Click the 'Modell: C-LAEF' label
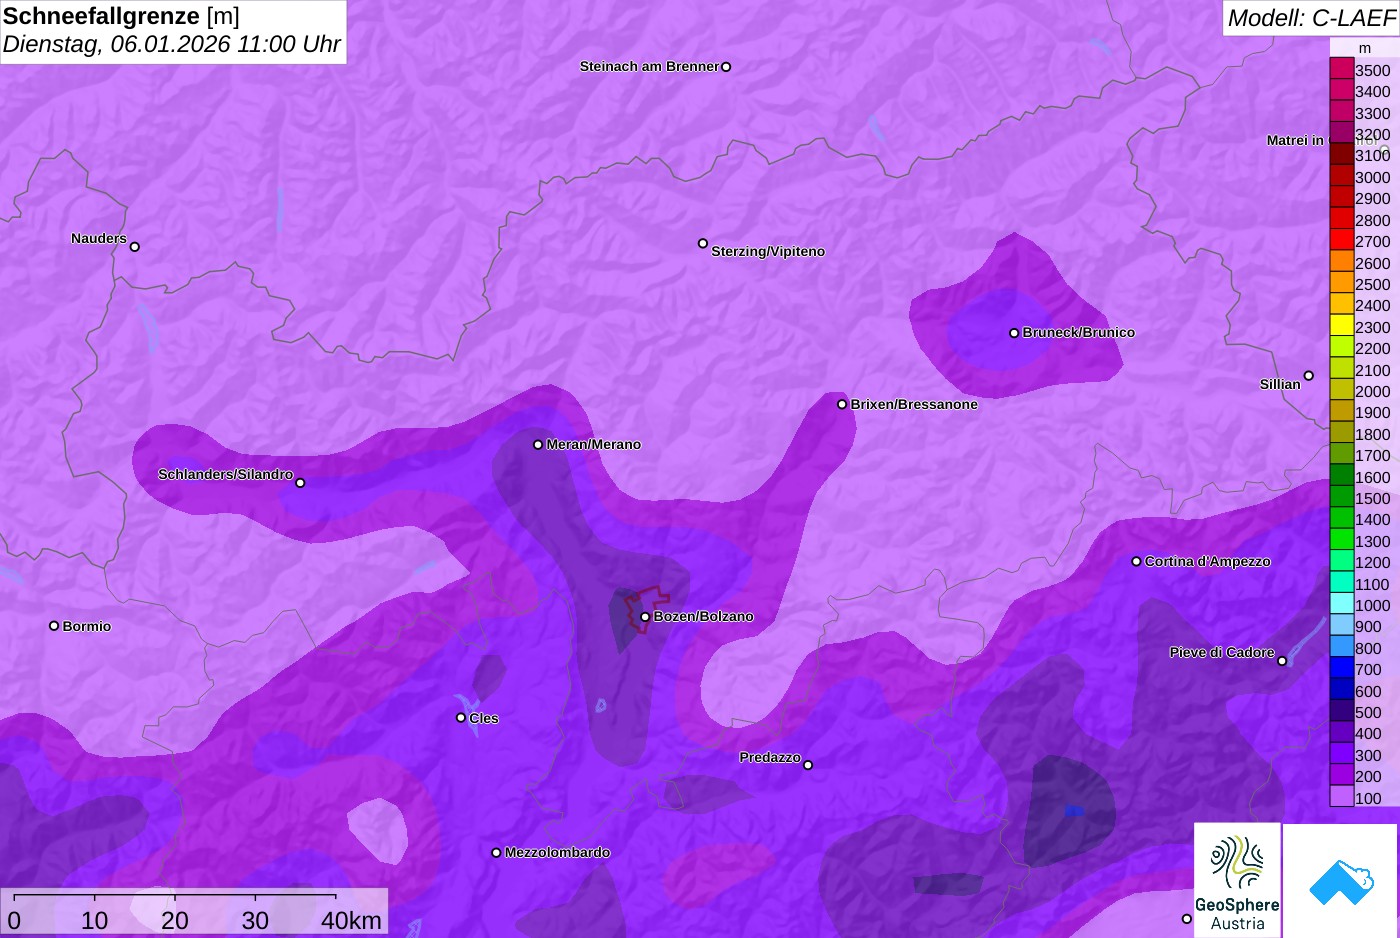The height and width of the screenshot is (938, 1400). pyautogui.click(x=1311, y=17)
